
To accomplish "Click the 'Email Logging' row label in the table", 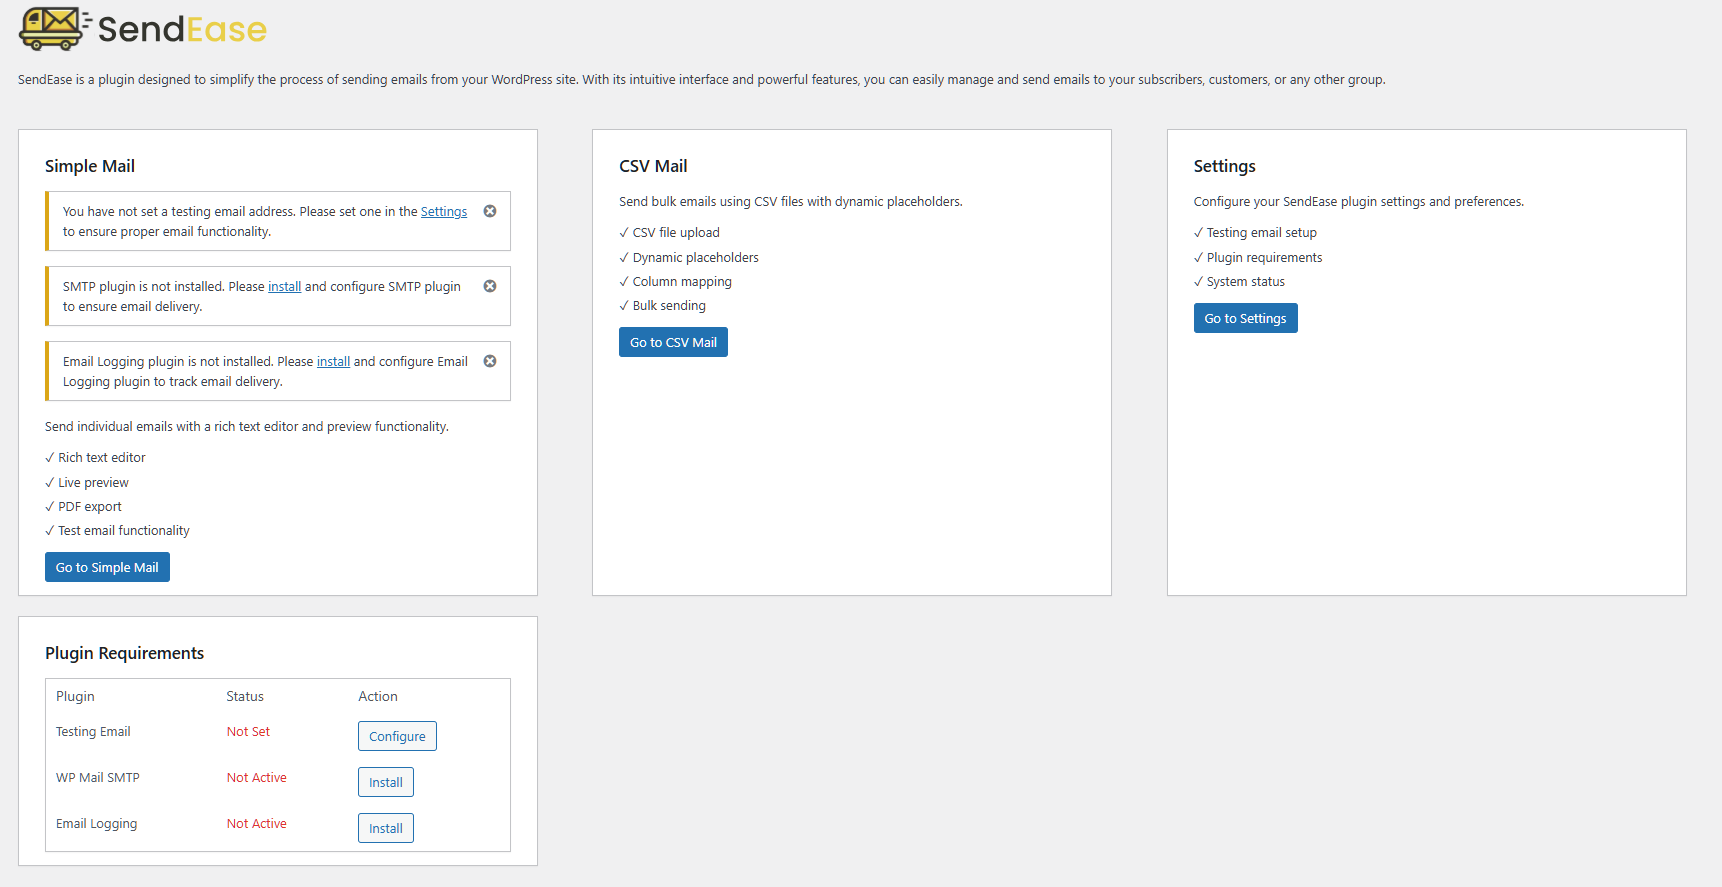I will (96, 824).
